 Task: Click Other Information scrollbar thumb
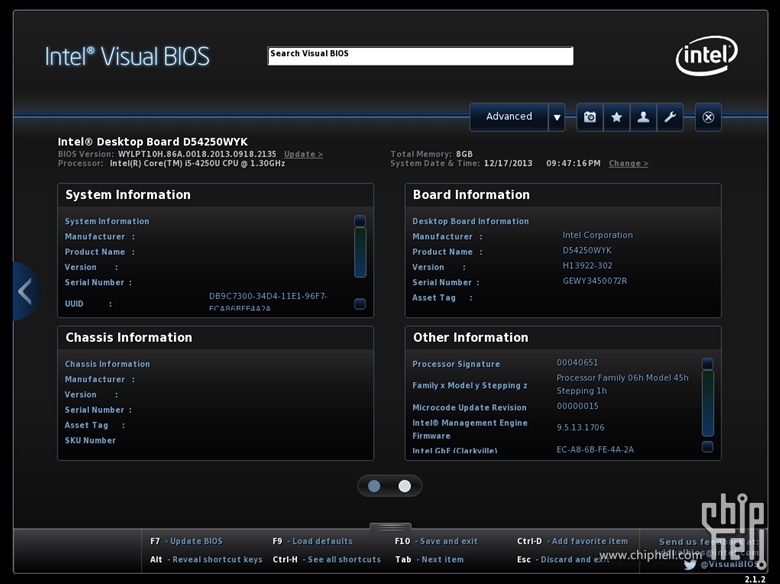(x=707, y=403)
